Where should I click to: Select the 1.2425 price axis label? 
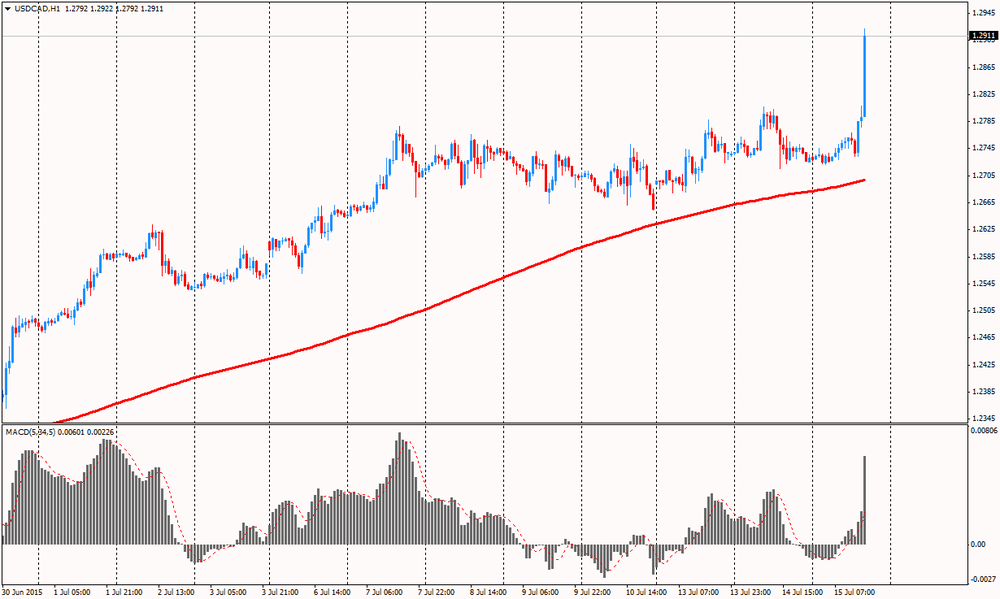pyautogui.click(x=984, y=365)
